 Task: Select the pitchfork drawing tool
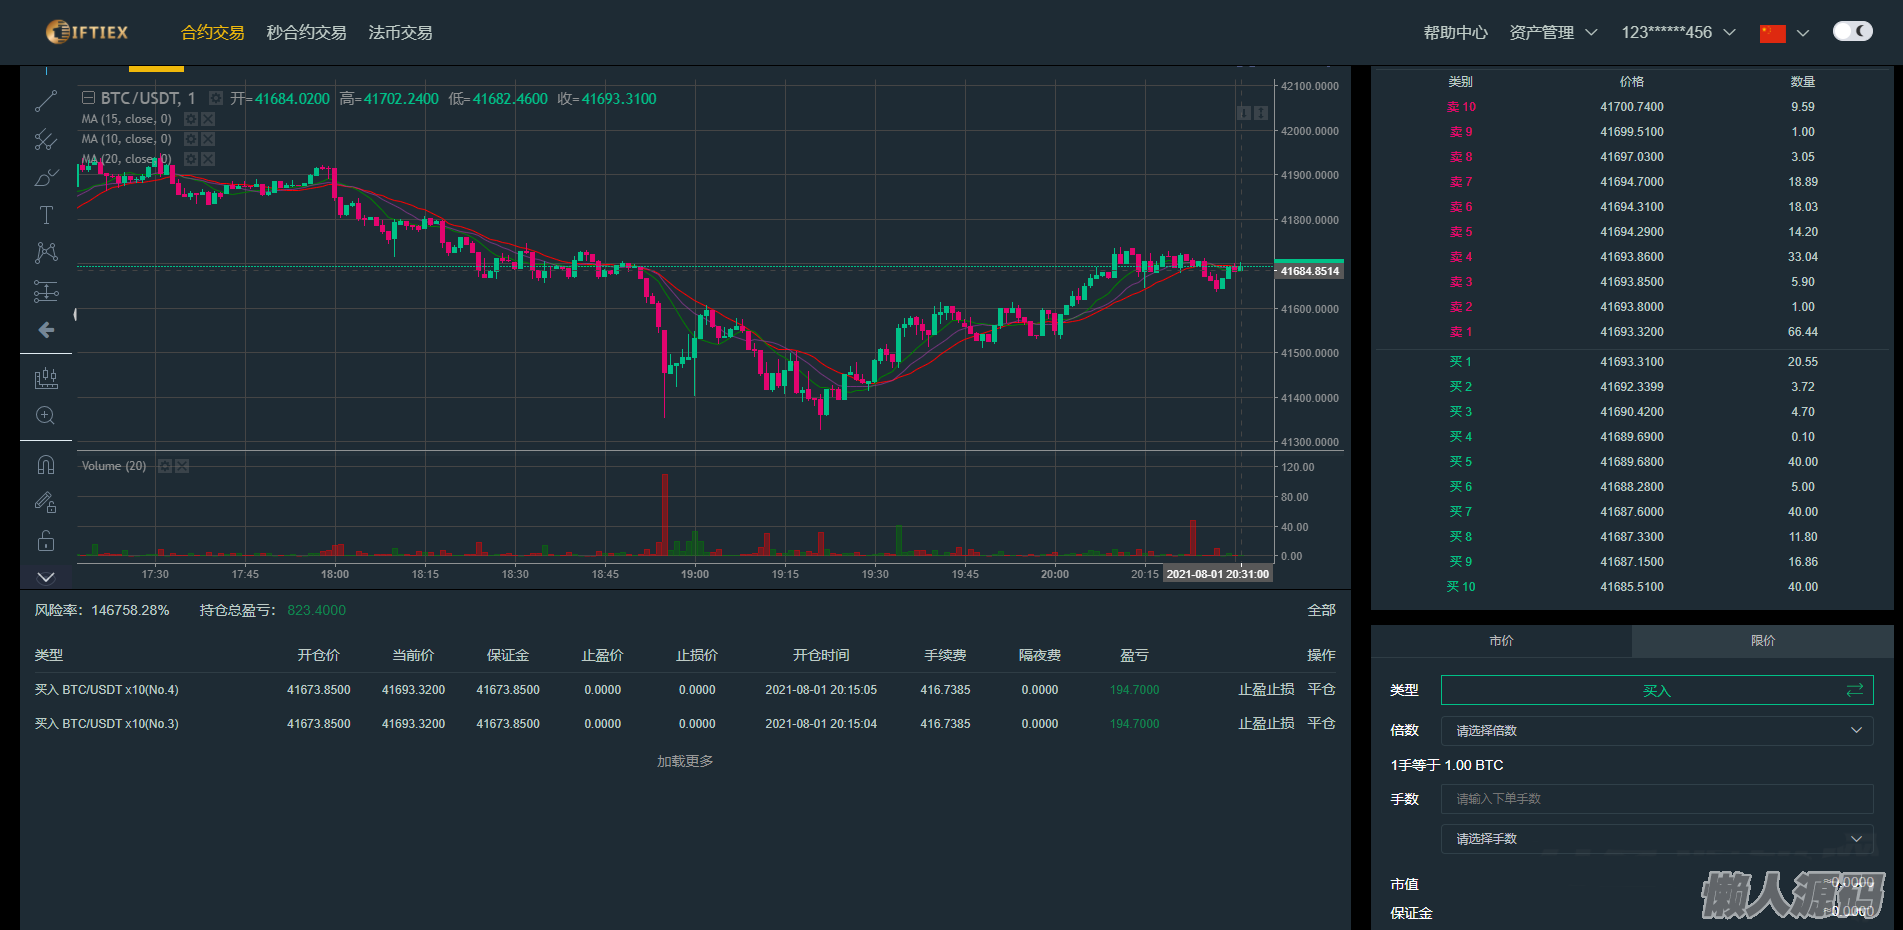click(46, 140)
